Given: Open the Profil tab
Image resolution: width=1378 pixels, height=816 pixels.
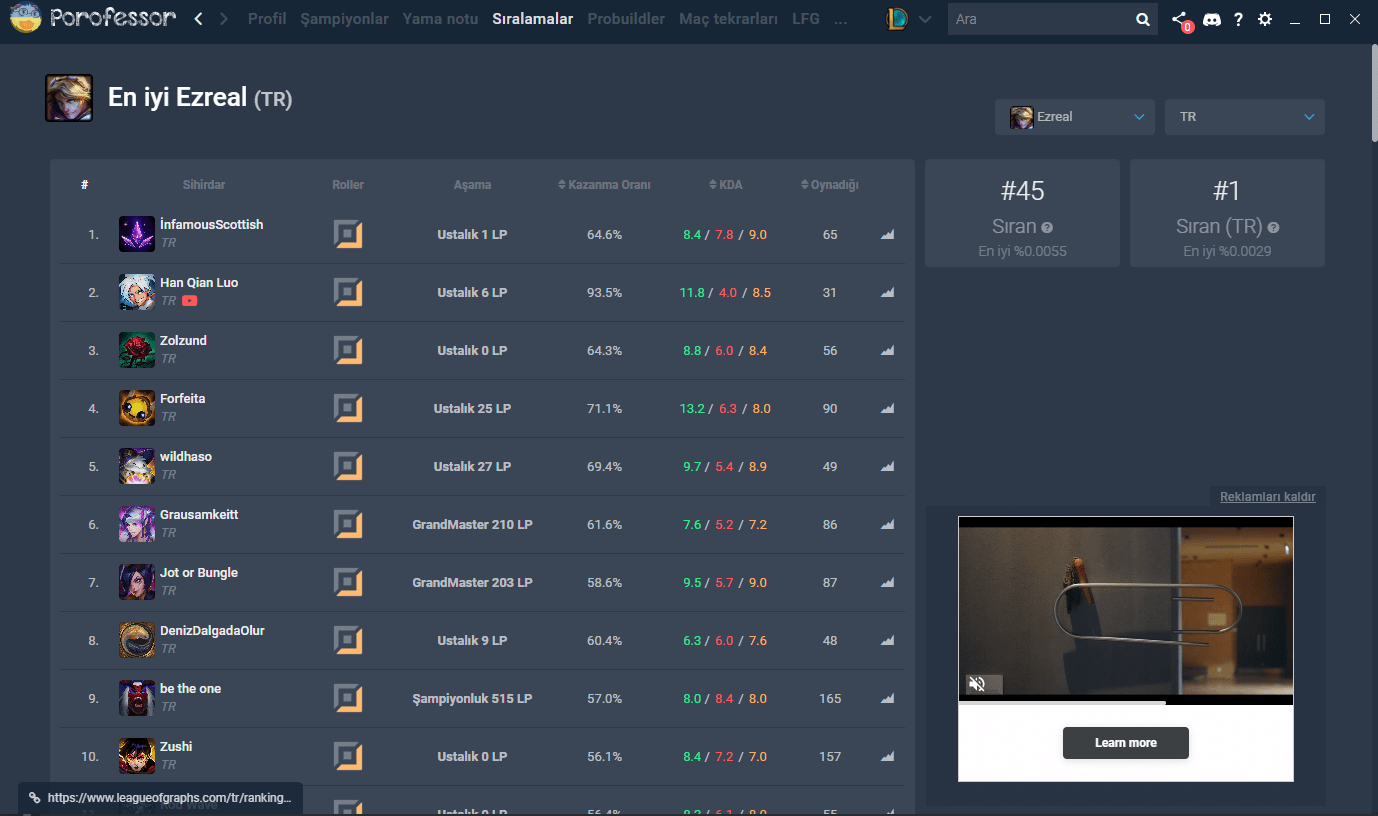Looking at the screenshot, I should 267,19.
